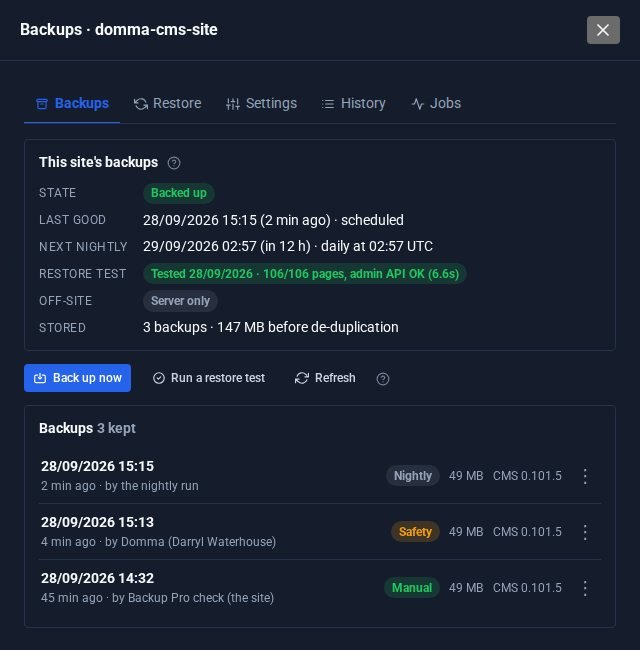Click 'by Domma (Darryl Waterhouse)' text
This screenshot has height=650, width=640.
(x=190, y=542)
